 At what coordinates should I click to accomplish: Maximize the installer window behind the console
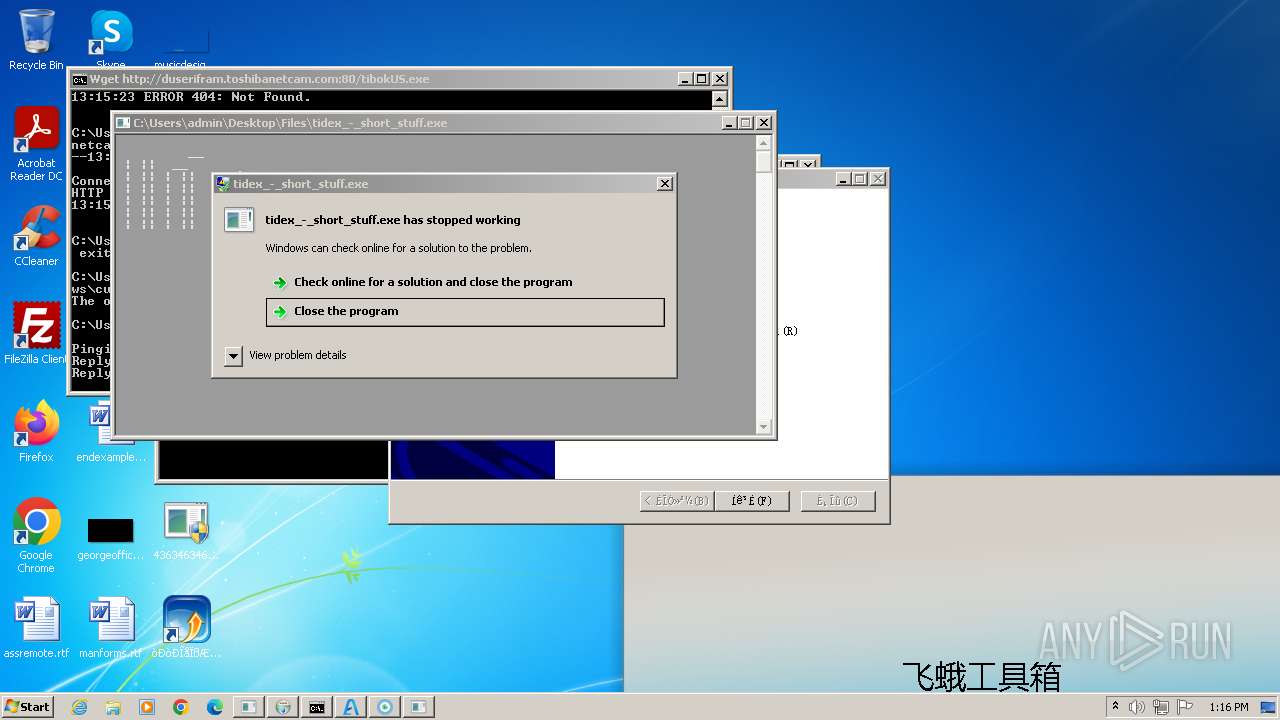coord(860,179)
